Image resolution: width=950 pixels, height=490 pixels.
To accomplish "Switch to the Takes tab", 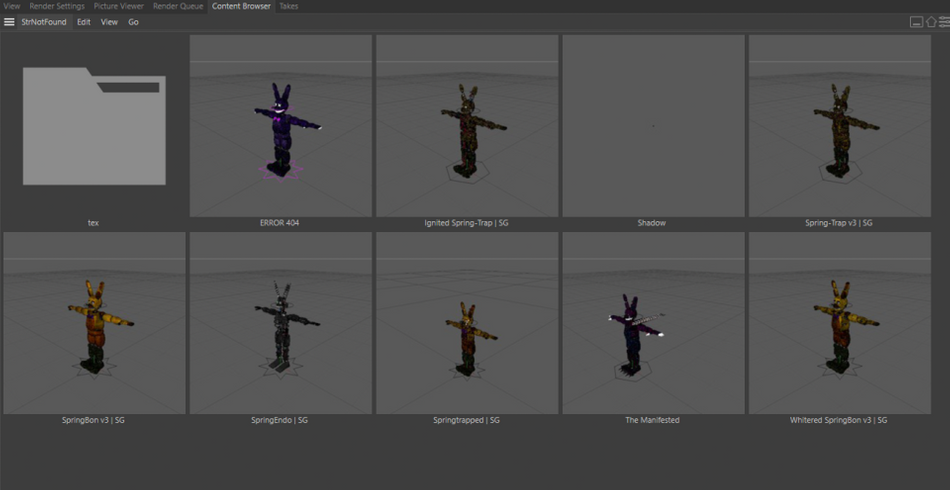I will point(288,6).
